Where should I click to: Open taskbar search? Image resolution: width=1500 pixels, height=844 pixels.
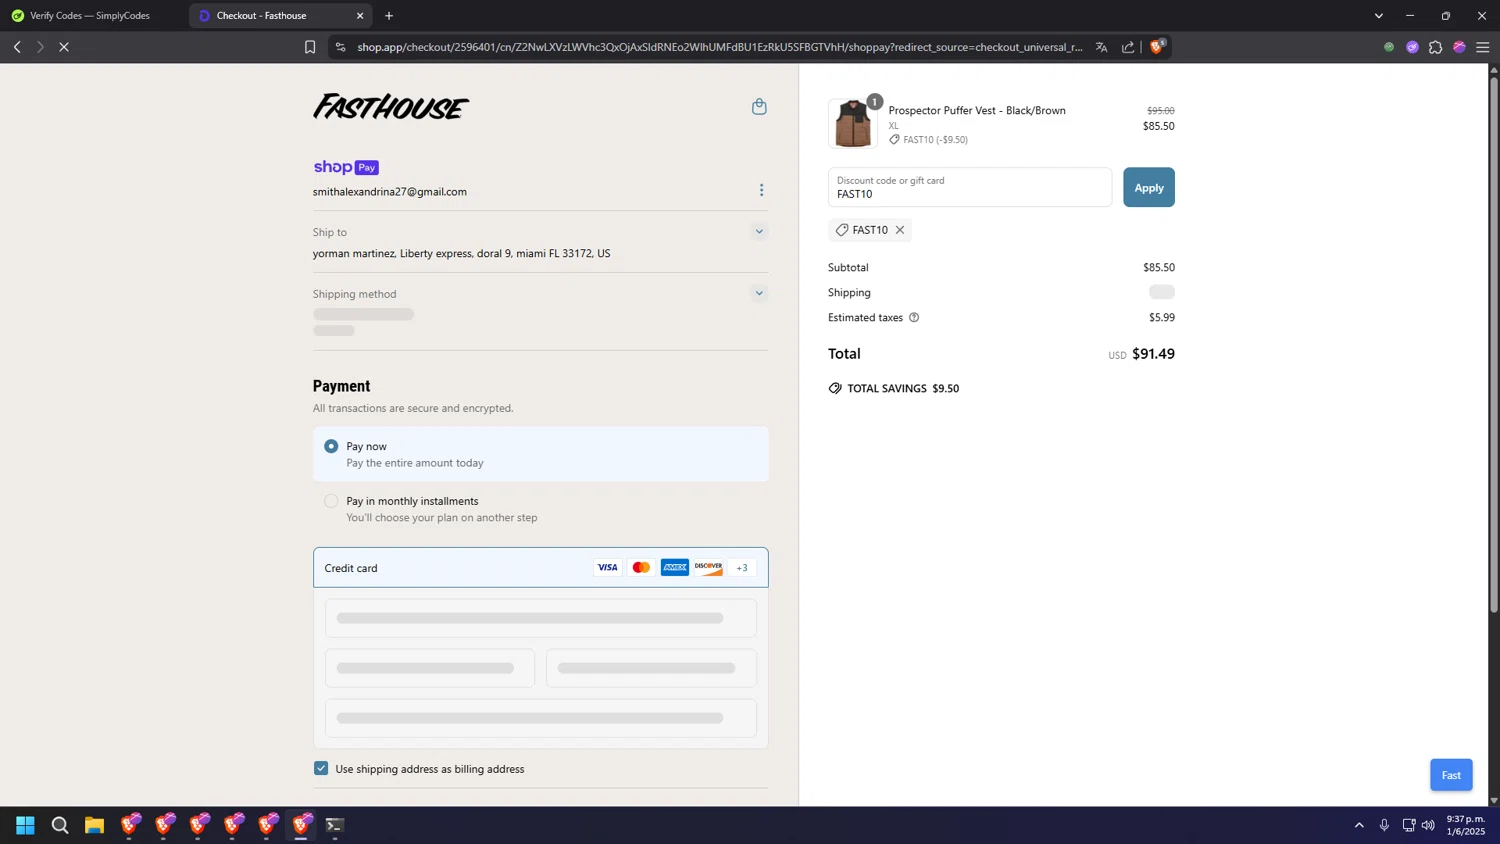pos(60,825)
